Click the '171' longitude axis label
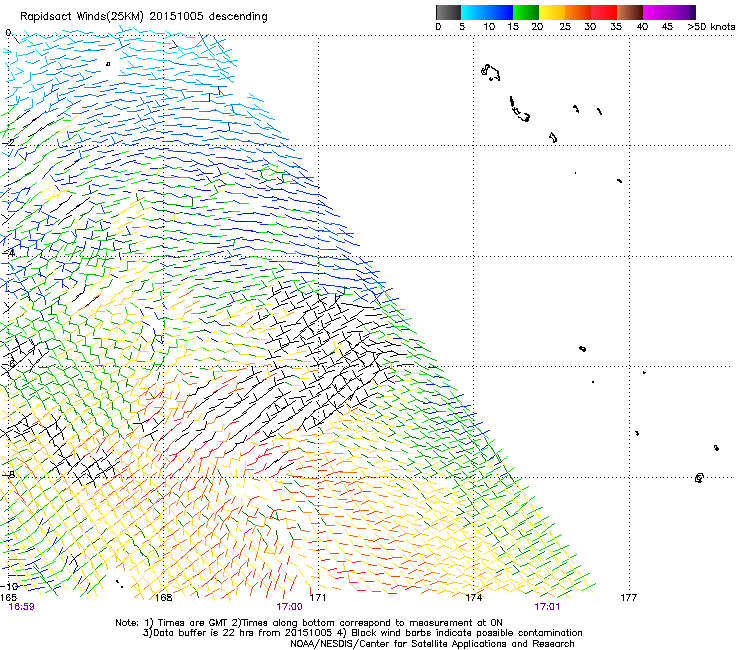Screen dimensions: 740x650 point(318,598)
